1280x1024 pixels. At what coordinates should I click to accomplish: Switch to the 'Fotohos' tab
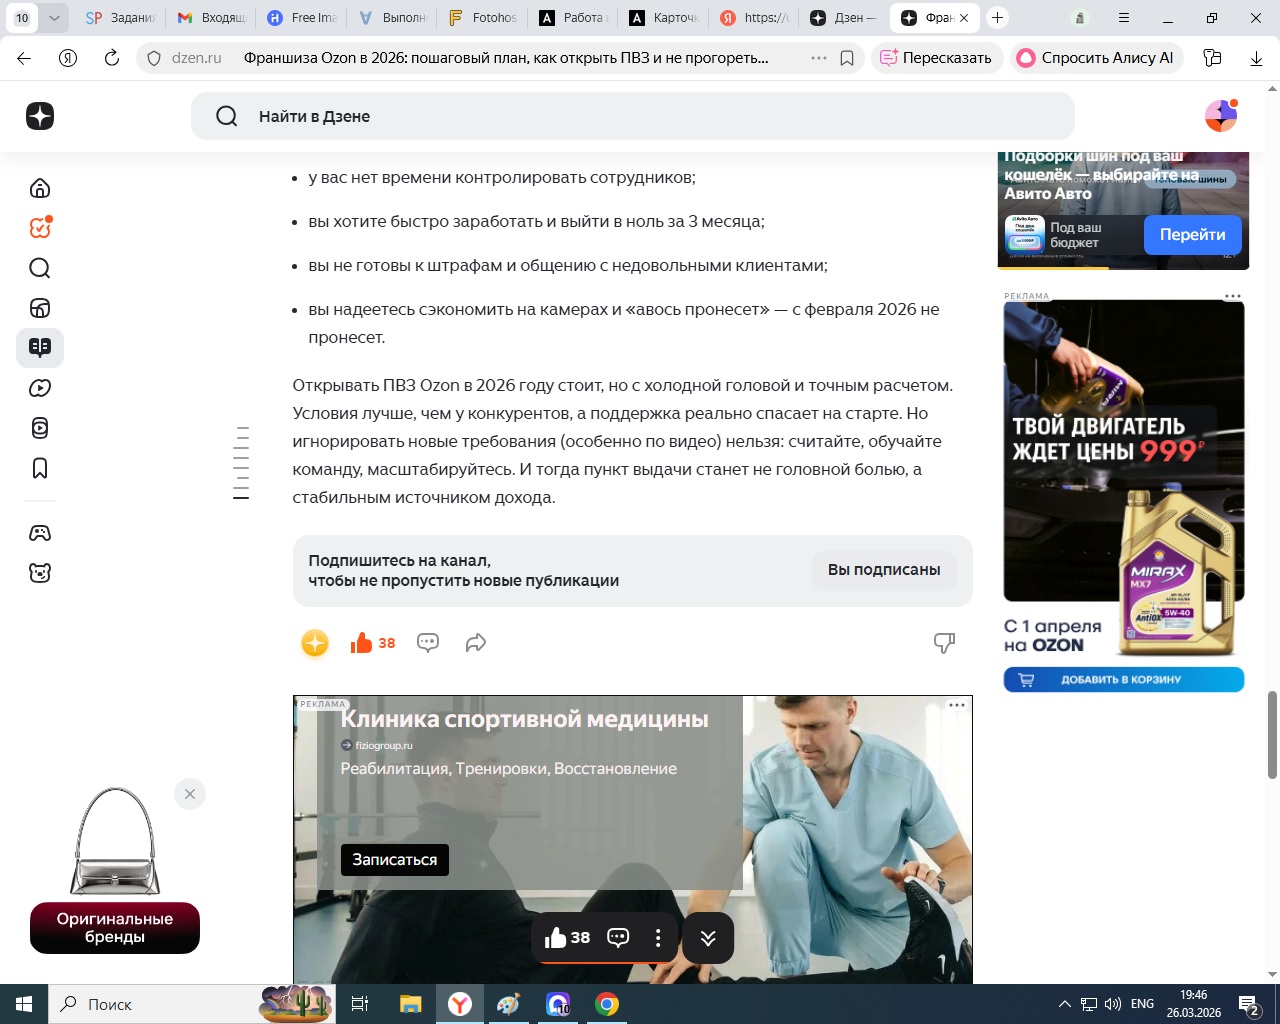click(x=483, y=18)
